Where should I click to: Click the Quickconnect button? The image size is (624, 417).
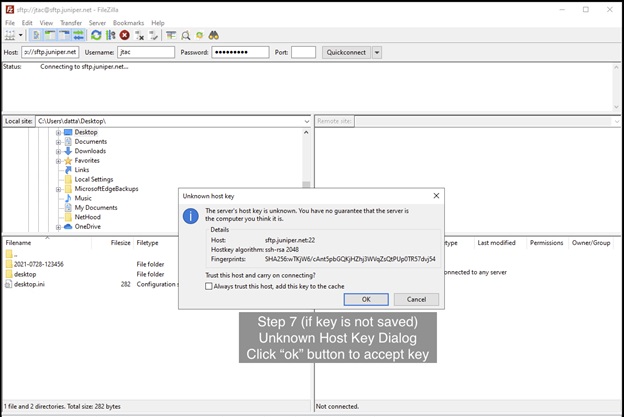click(346, 52)
